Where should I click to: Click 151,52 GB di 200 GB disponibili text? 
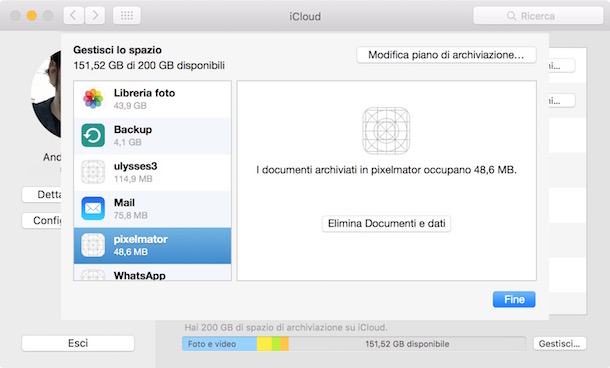pyautogui.click(x=149, y=65)
